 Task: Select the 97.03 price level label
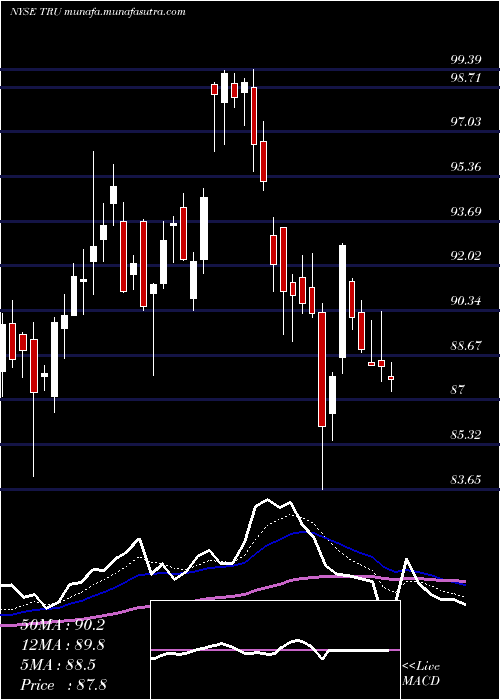[x=466, y=121]
